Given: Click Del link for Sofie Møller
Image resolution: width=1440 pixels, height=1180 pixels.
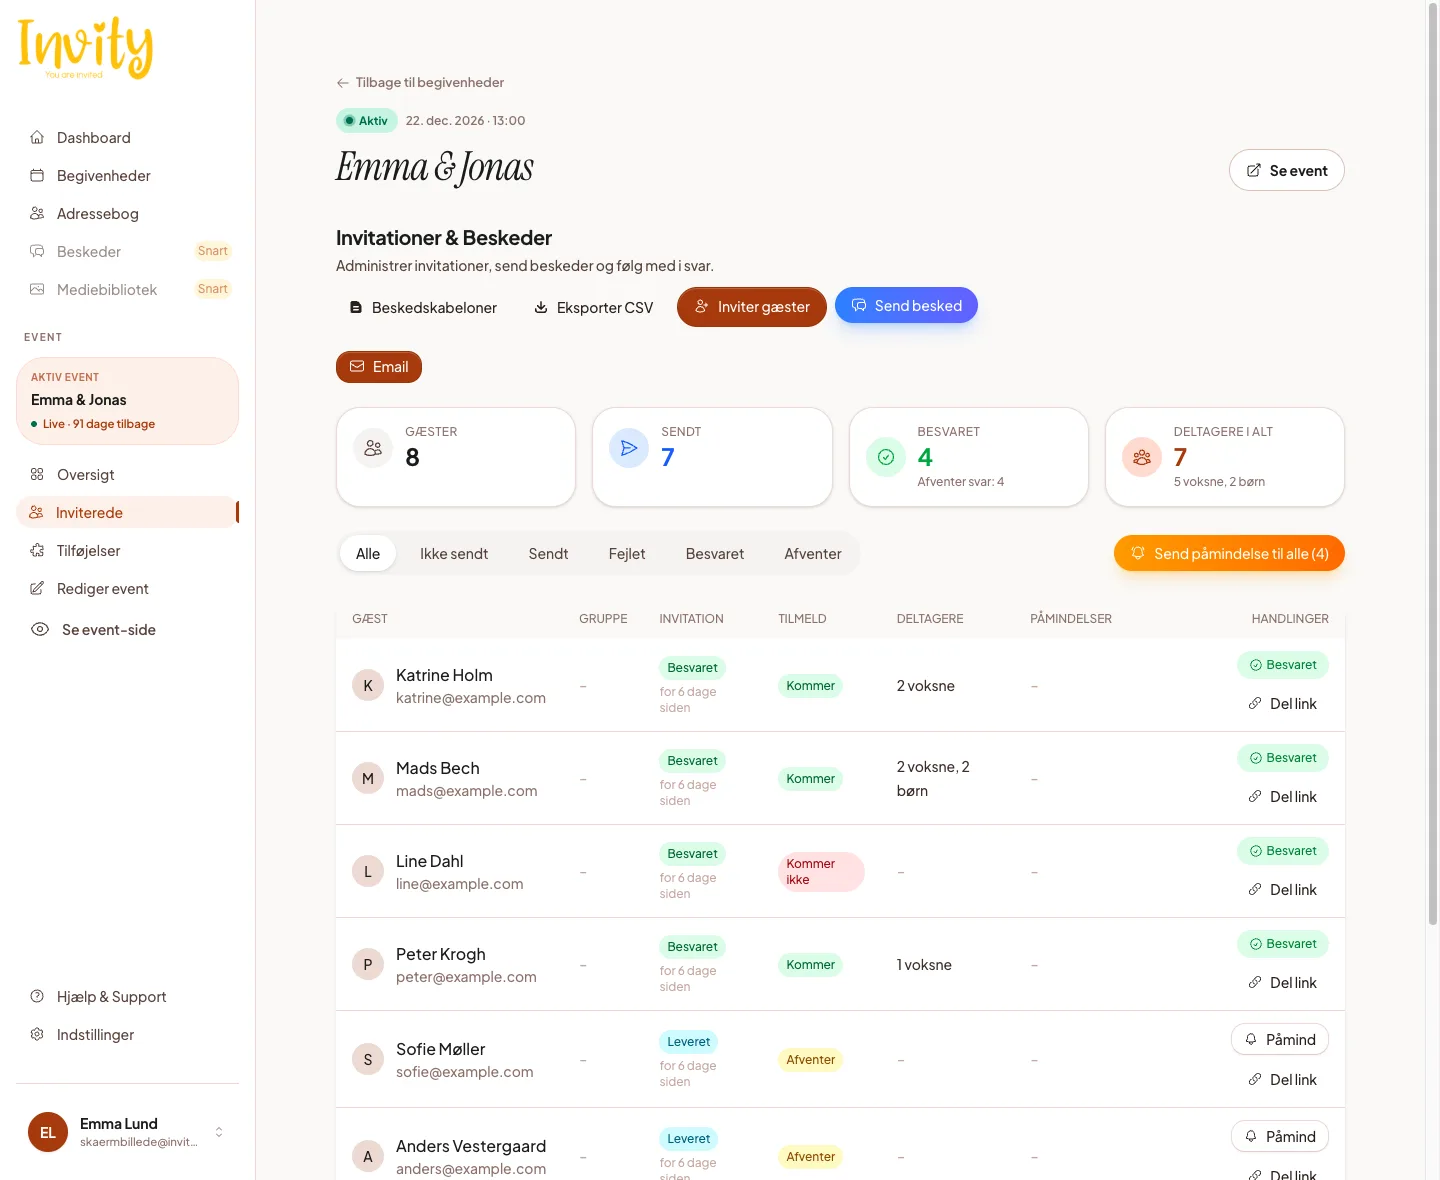Looking at the screenshot, I should pos(1282,1080).
